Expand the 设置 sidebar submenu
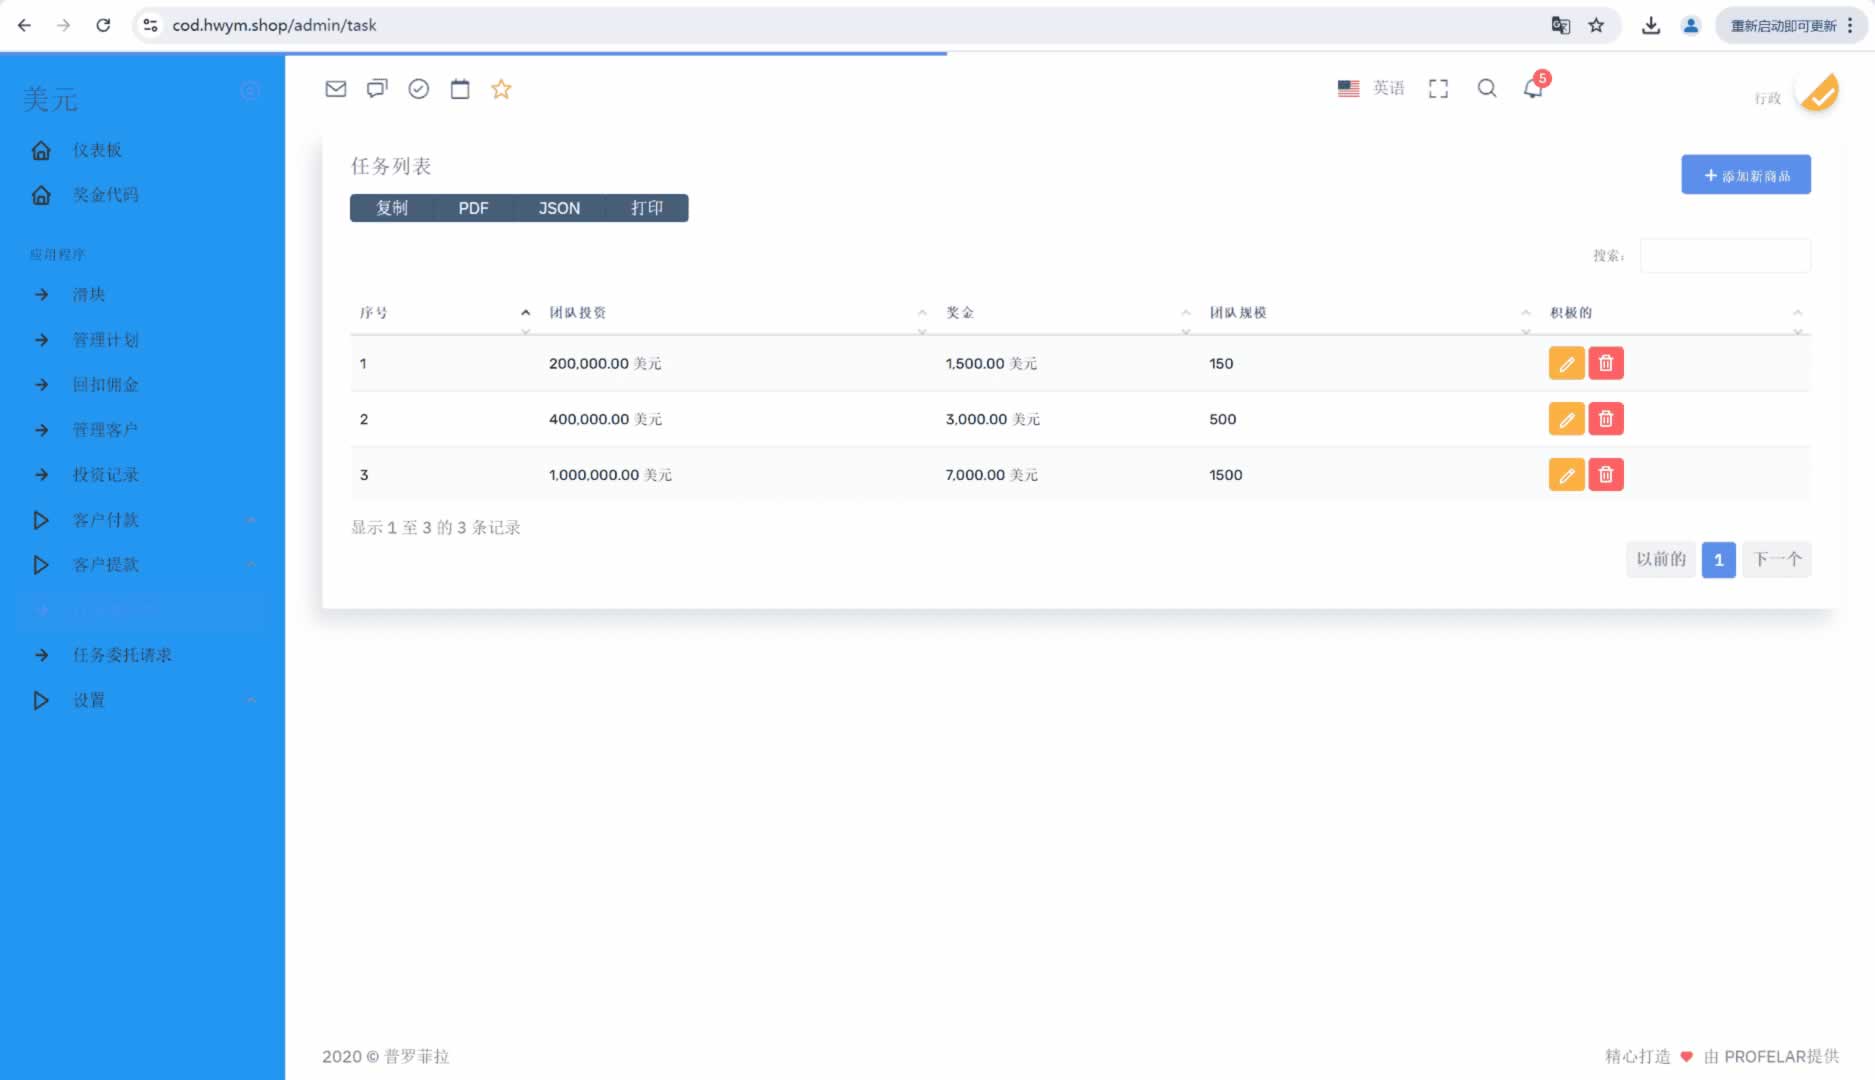The image size is (1875, 1080). click(x=89, y=700)
